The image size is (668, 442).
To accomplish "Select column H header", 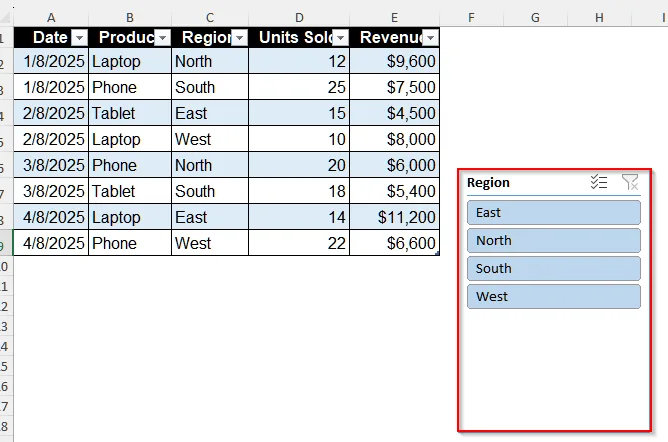I will [599, 18].
